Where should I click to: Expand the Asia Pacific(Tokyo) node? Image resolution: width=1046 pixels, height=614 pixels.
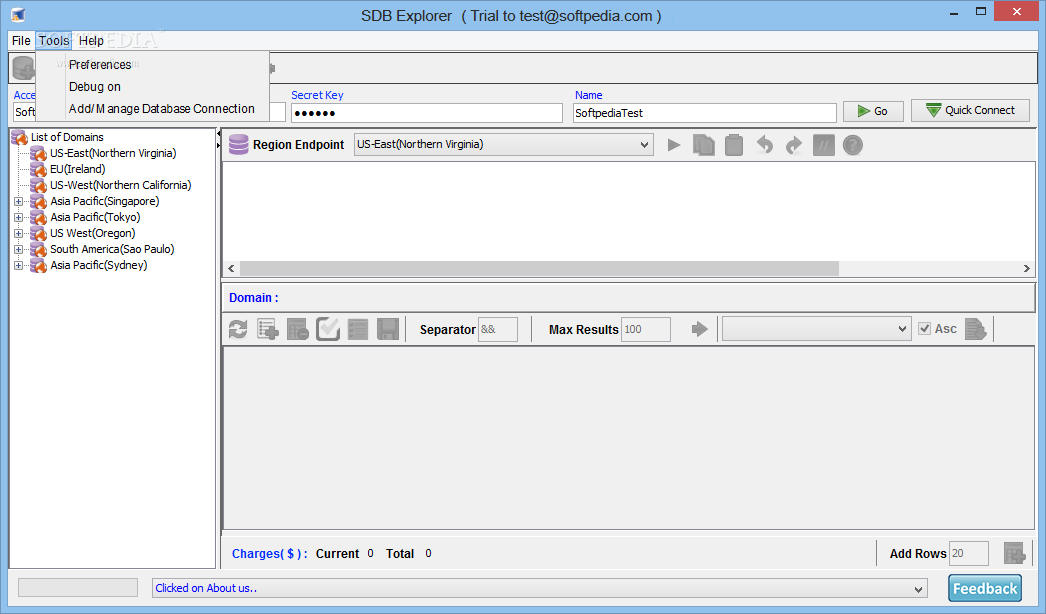[19, 217]
